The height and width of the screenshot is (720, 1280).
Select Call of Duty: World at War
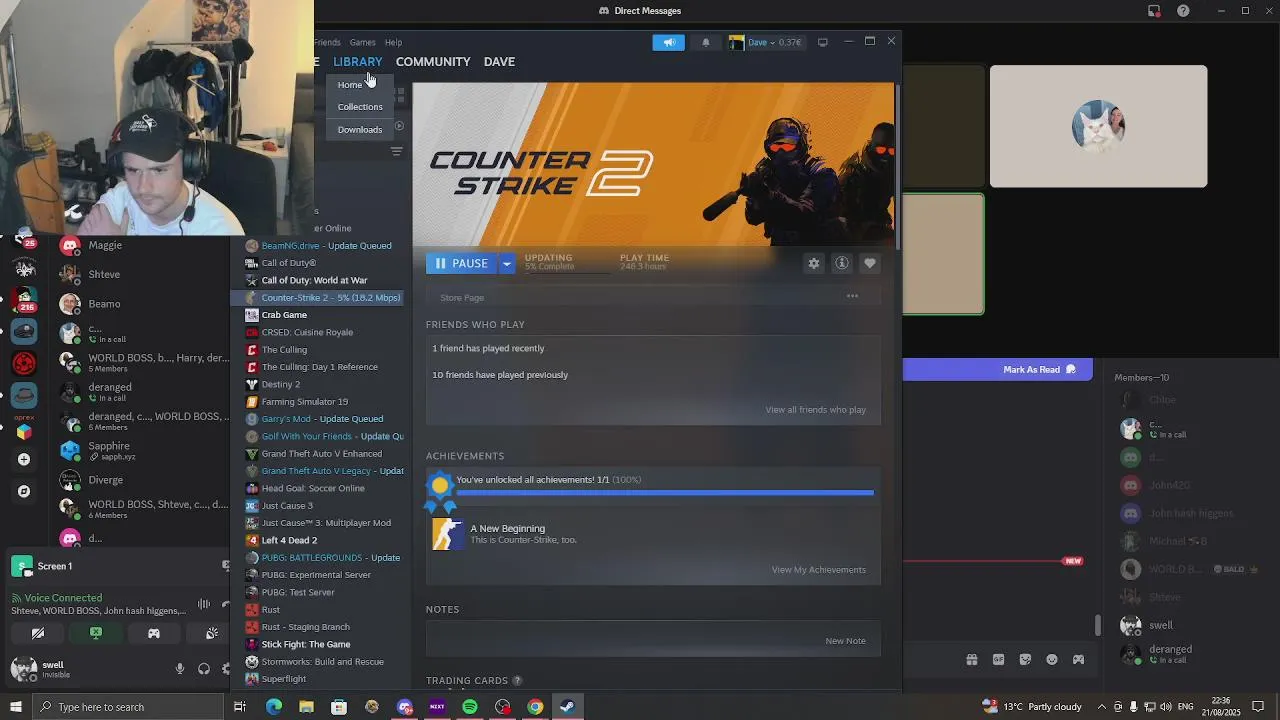click(x=314, y=280)
